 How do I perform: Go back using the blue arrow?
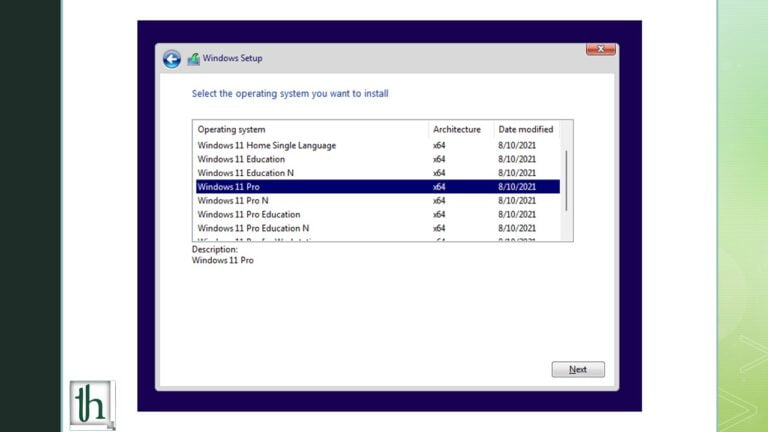pyautogui.click(x=171, y=59)
